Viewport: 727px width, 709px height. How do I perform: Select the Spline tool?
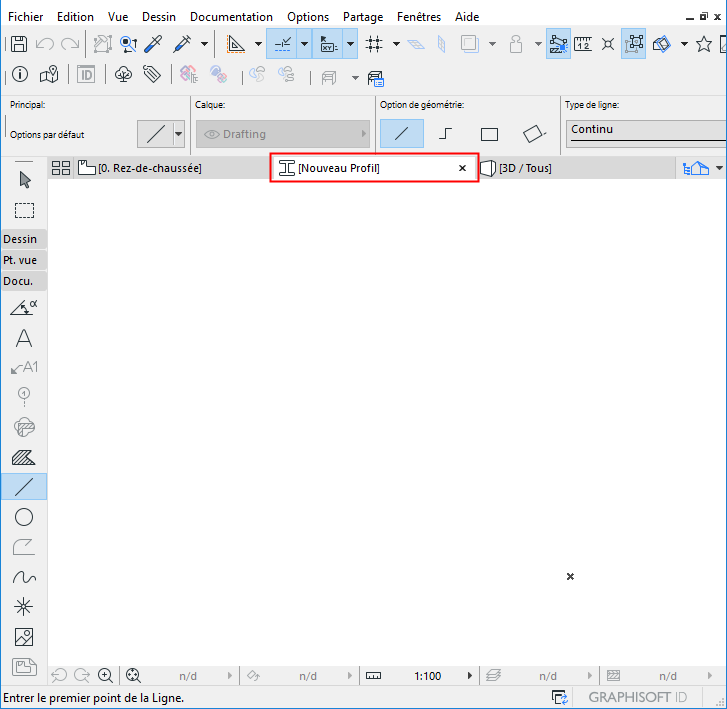(x=24, y=577)
